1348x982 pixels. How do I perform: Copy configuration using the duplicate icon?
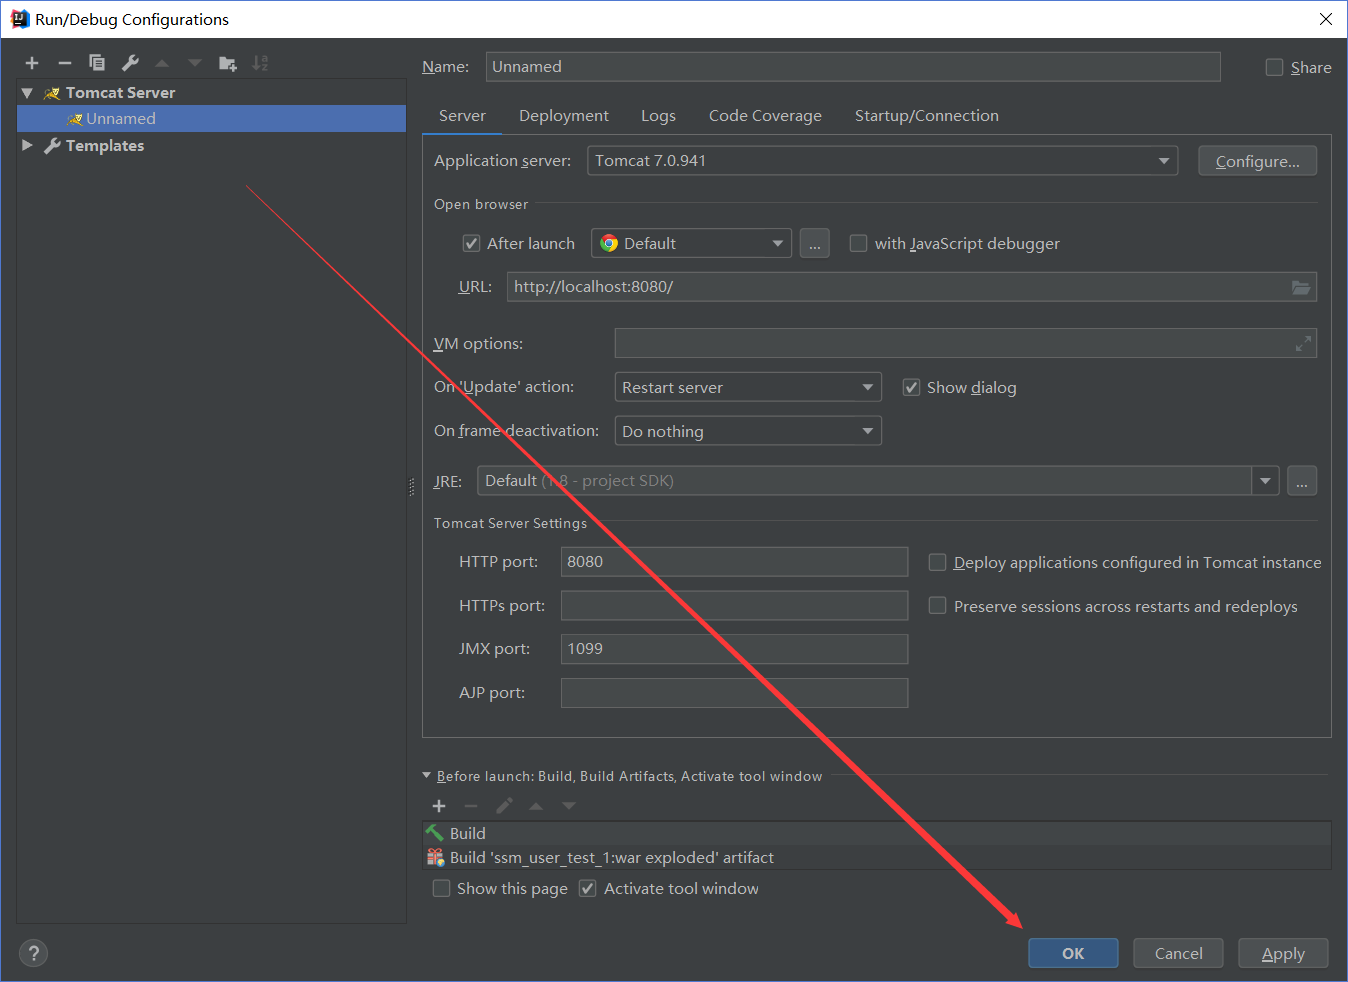point(97,63)
